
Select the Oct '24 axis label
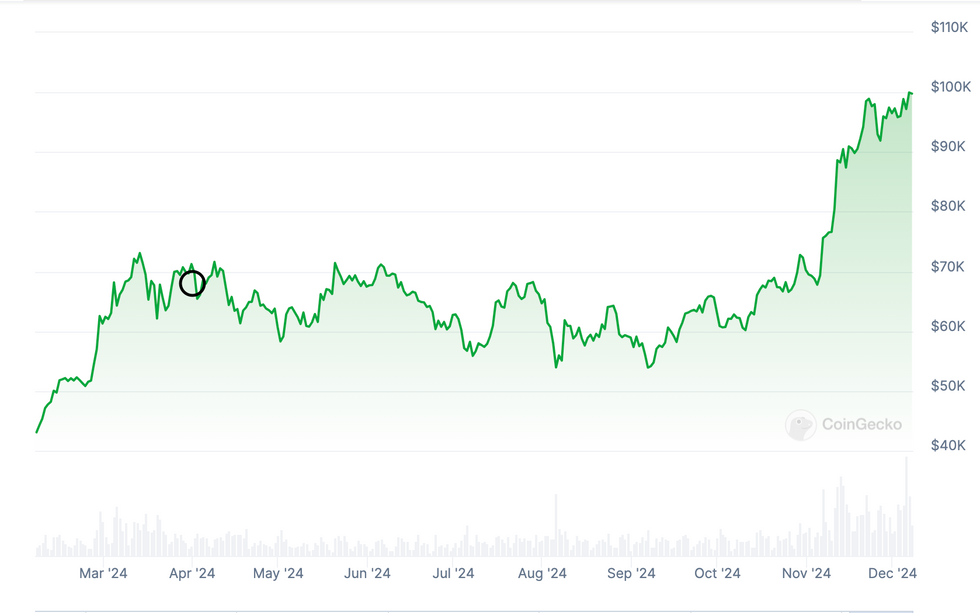717,573
